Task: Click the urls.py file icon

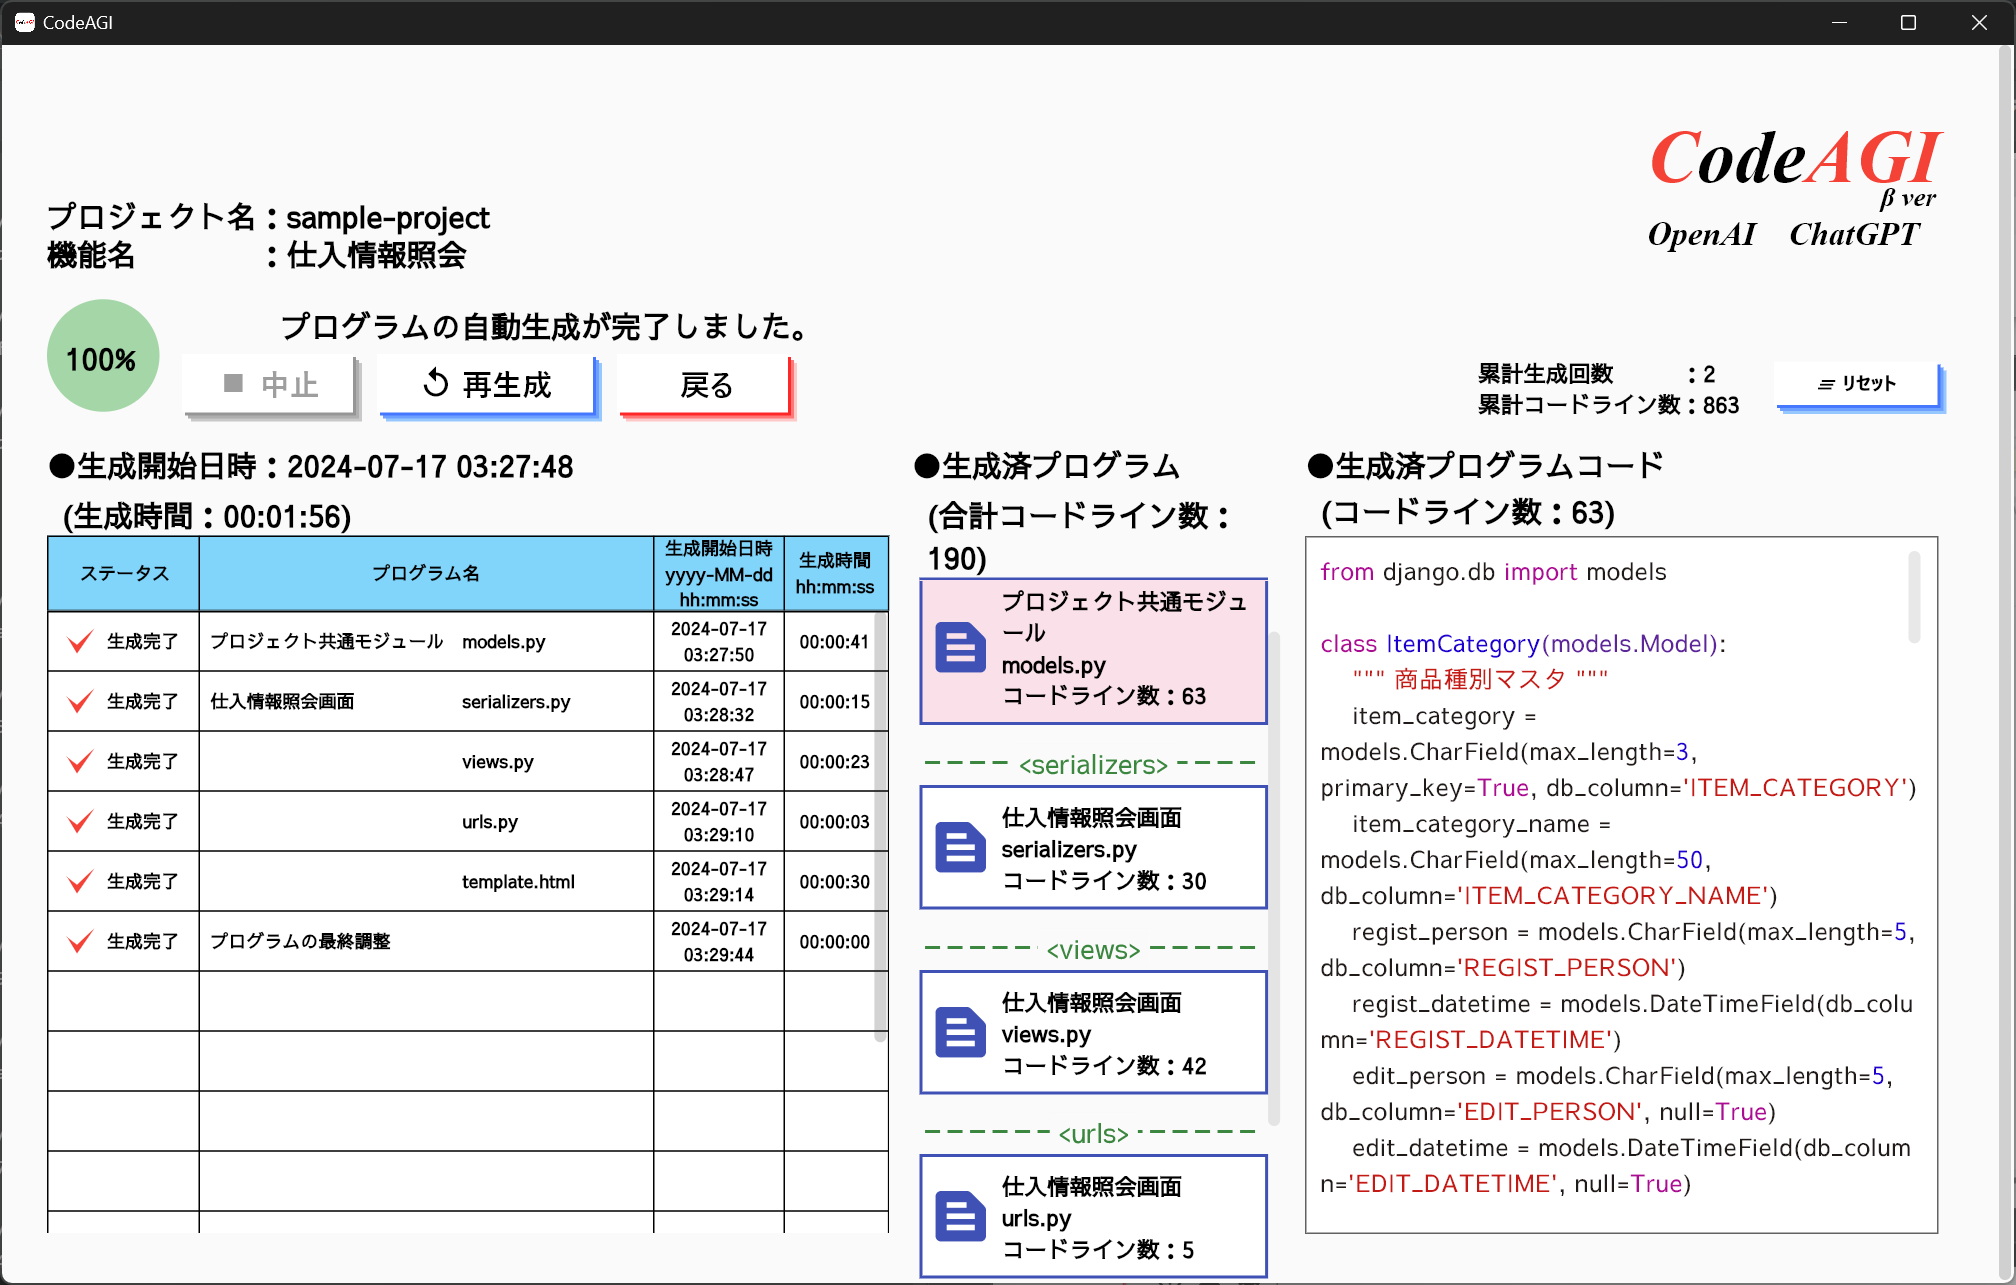Action: coord(960,1217)
